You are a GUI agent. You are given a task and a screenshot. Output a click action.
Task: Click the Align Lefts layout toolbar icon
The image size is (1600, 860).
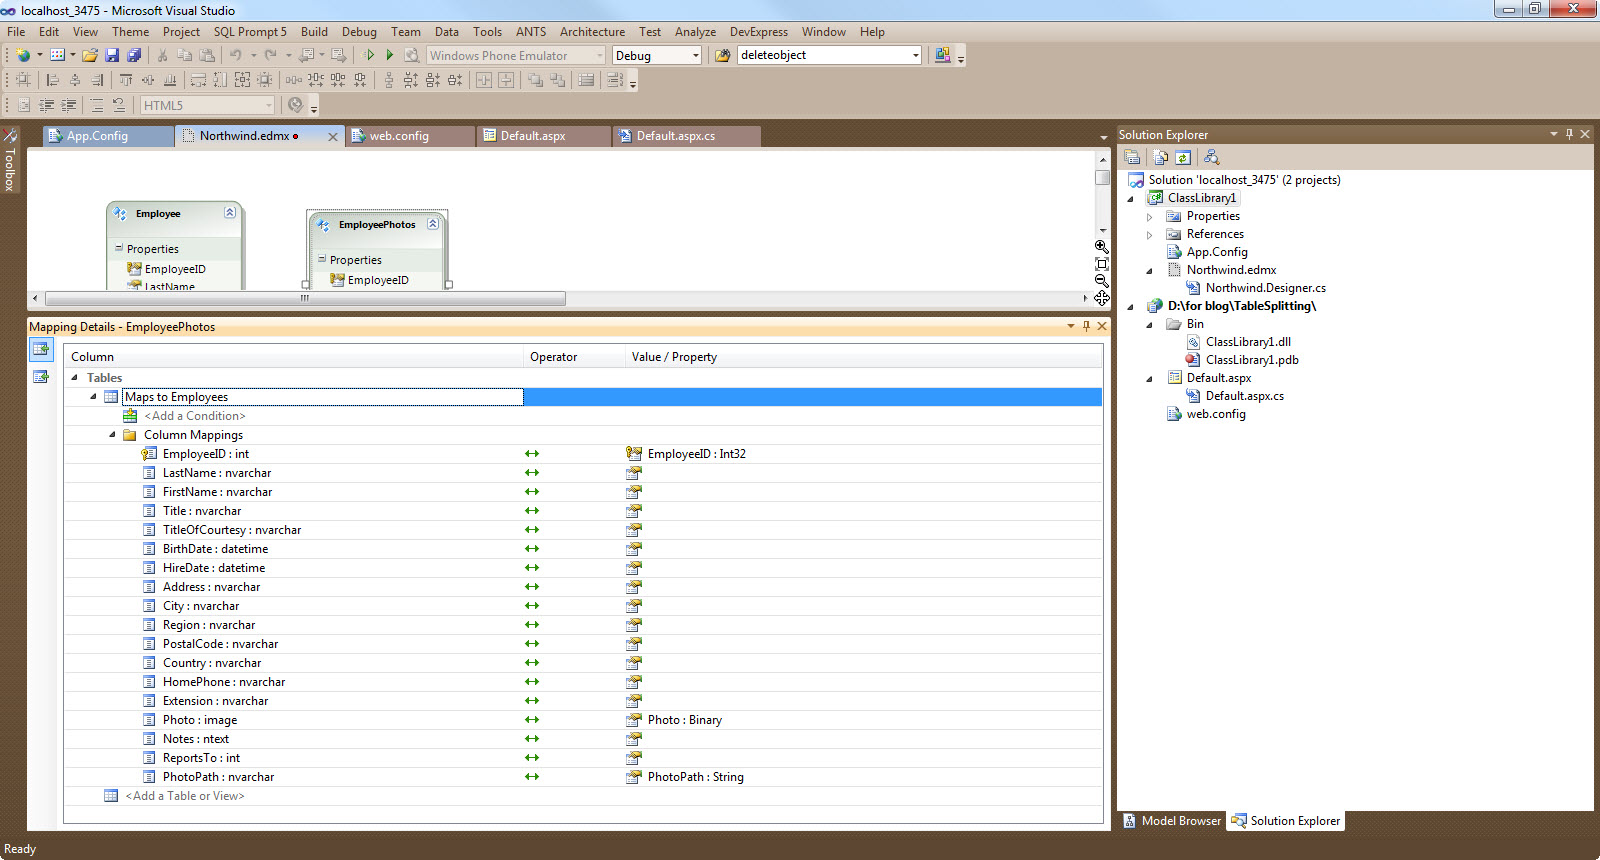tap(53, 80)
